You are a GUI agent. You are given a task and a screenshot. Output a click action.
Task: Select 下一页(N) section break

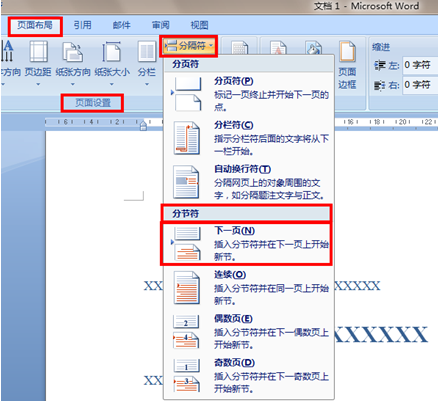pyautogui.click(x=248, y=244)
